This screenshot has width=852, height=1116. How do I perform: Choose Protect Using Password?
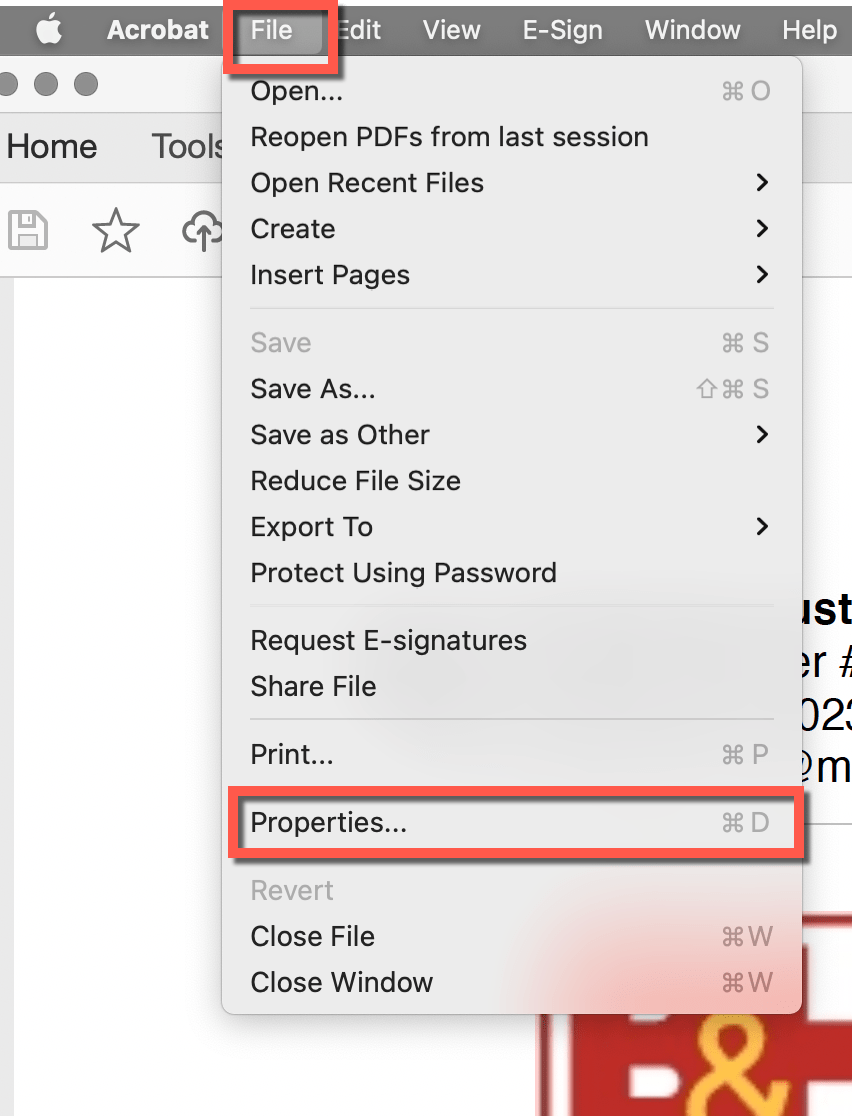[x=403, y=573]
